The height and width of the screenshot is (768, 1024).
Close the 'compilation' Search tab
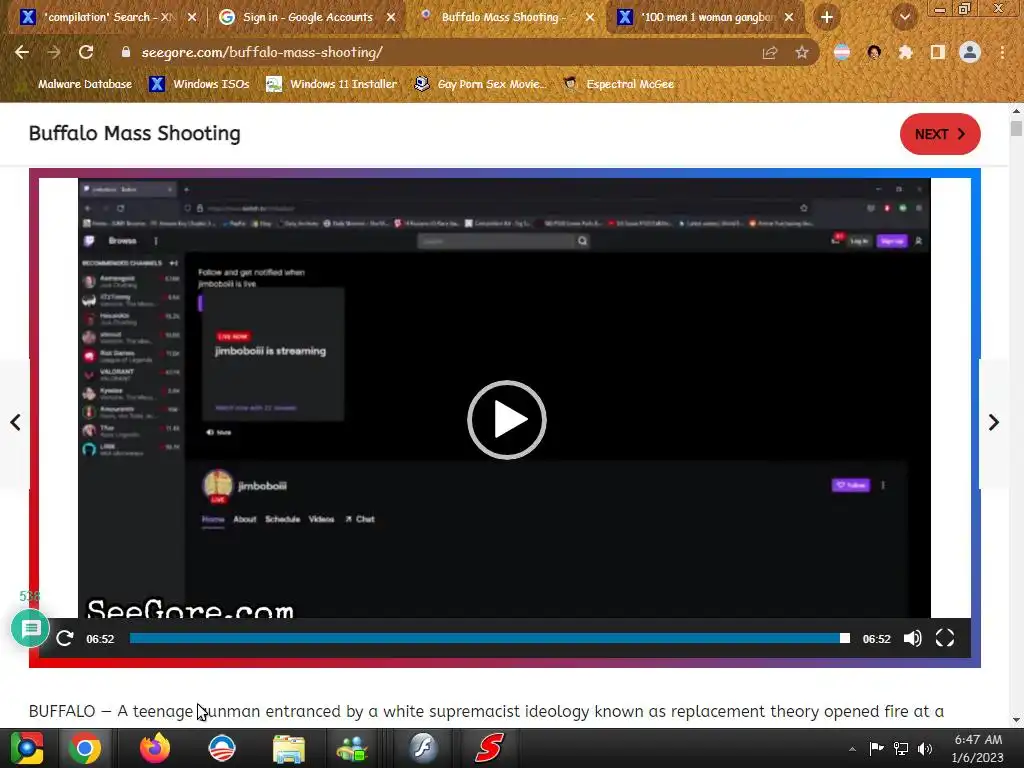click(x=191, y=17)
